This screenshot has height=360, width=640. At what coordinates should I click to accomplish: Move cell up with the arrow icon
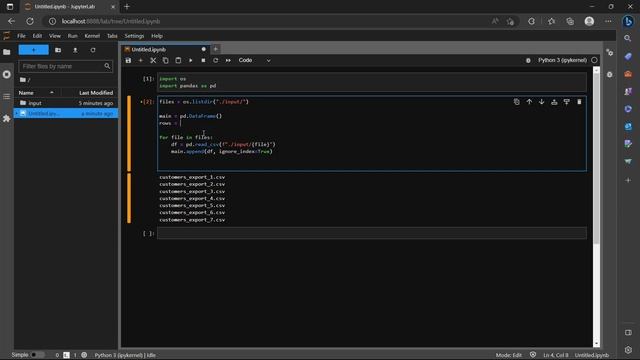point(529,102)
